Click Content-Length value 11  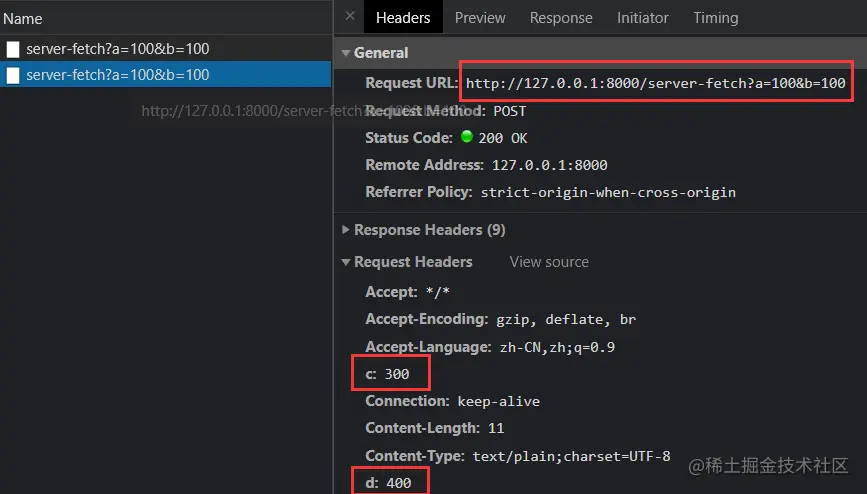coord(496,428)
